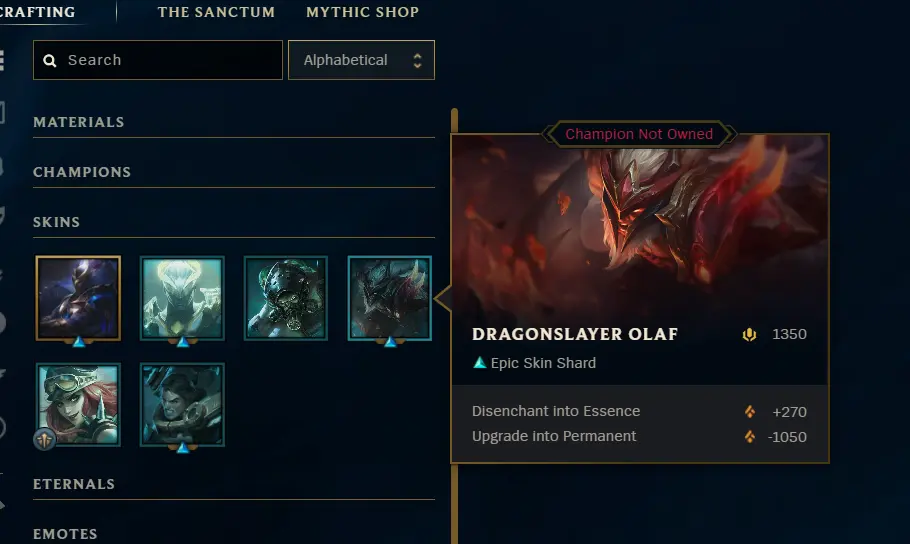This screenshot has width=910, height=544.
Task: Click the blue gem marker under gold-framed skin
Action: (x=79, y=342)
